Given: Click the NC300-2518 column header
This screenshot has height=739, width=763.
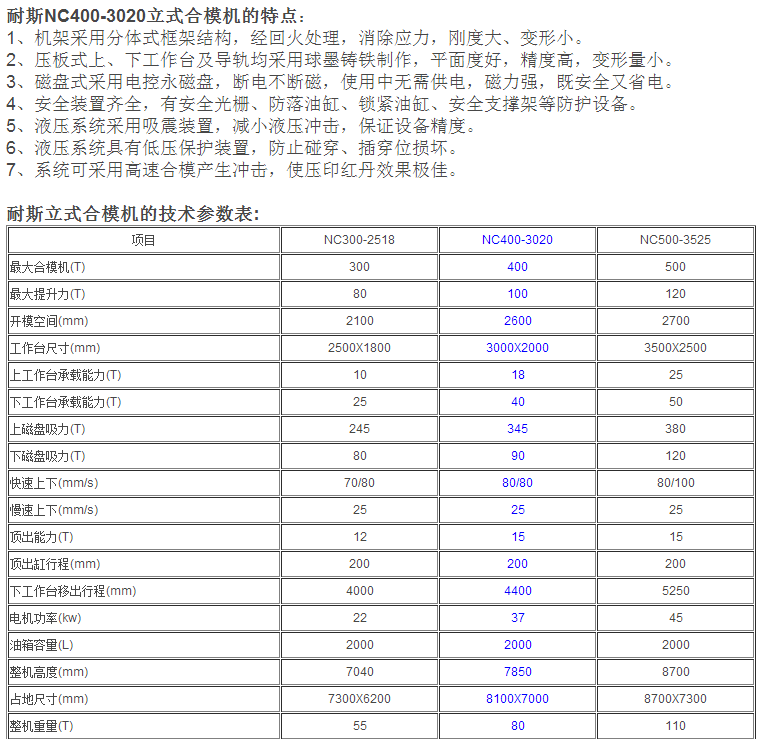Looking at the screenshot, I should [359, 240].
